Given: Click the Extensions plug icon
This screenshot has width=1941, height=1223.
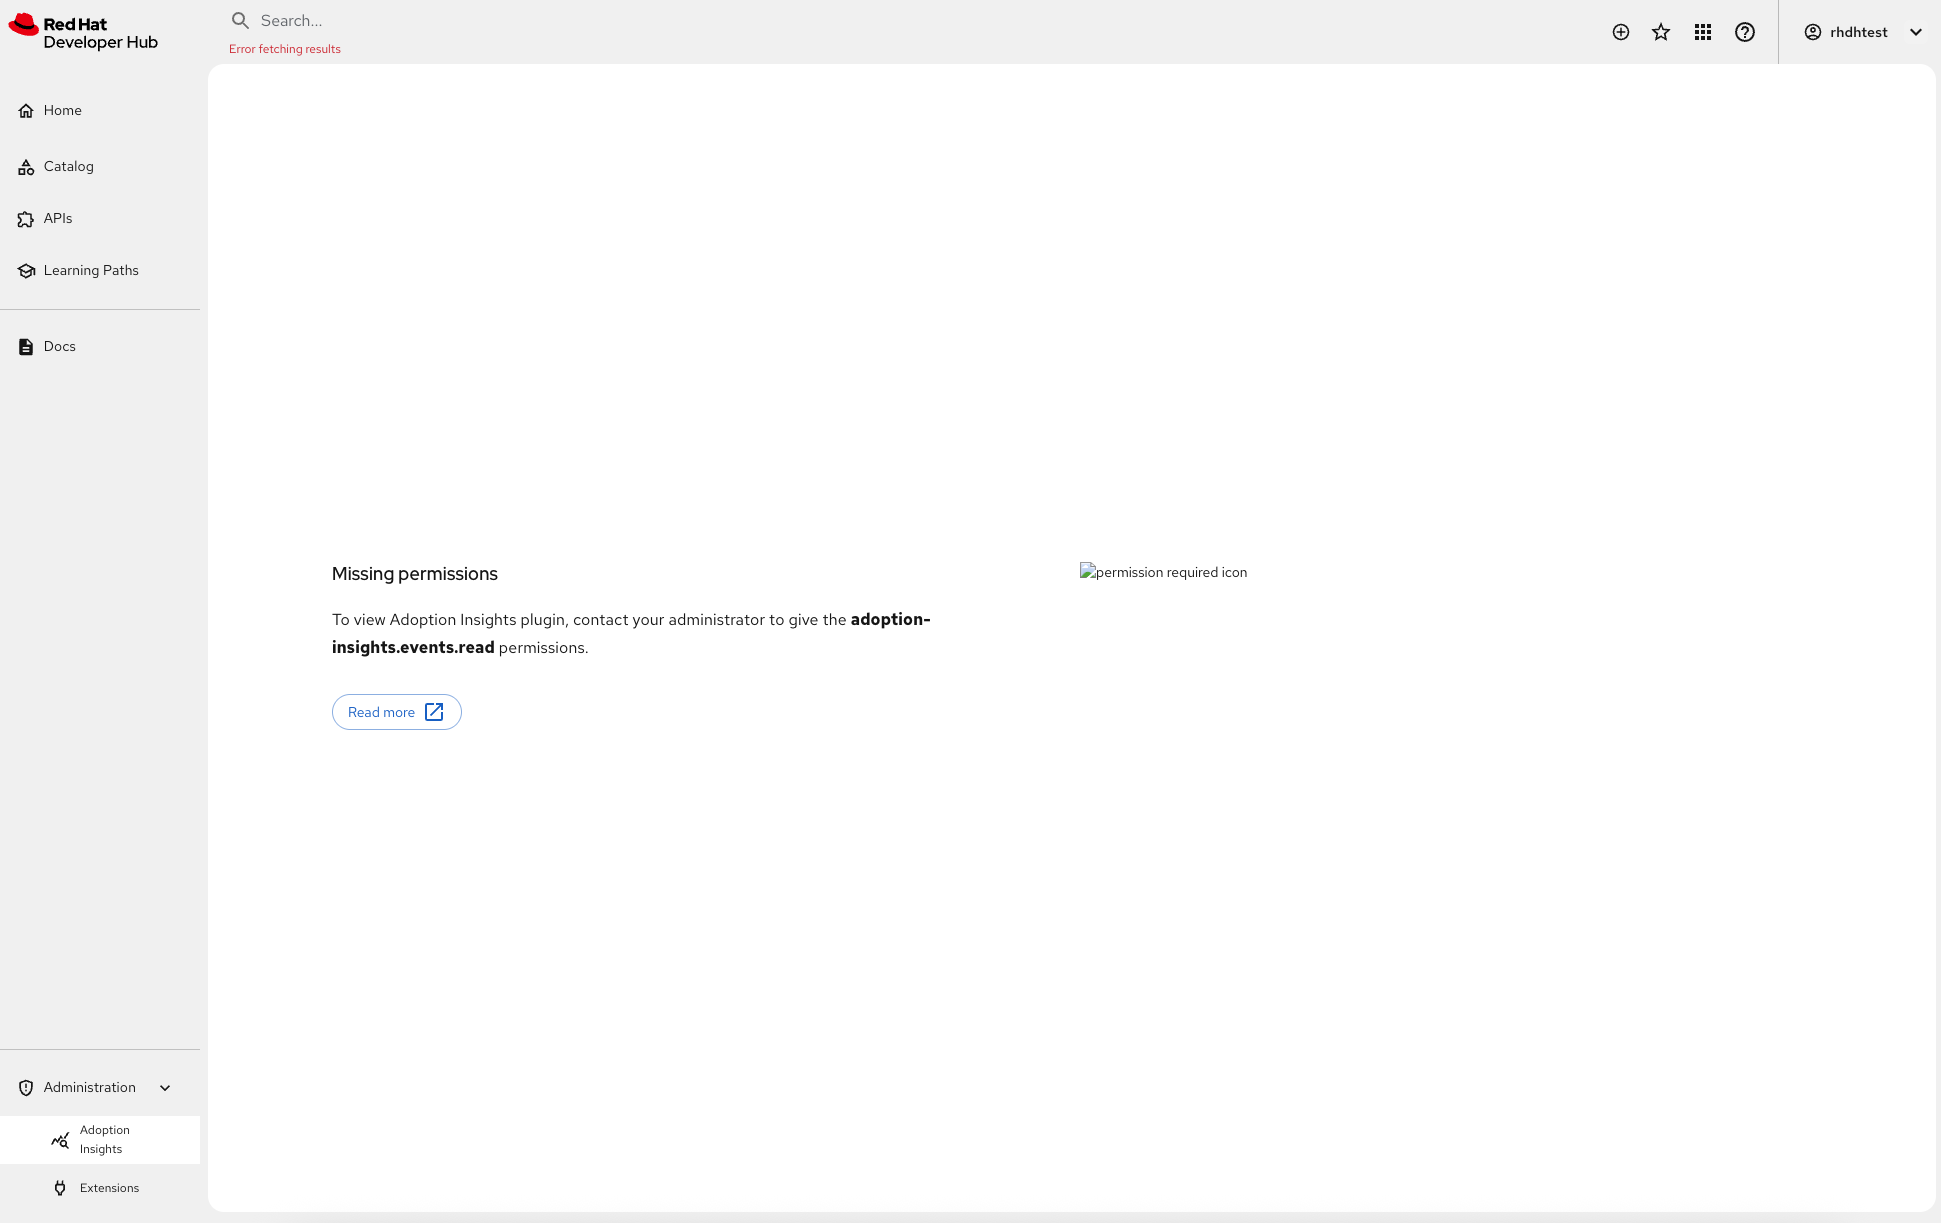Looking at the screenshot, I should point(60,1188).
